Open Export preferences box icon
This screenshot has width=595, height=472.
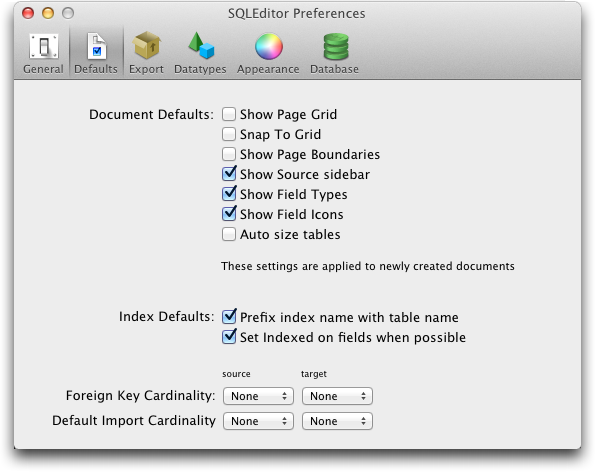tap(146, 46)
